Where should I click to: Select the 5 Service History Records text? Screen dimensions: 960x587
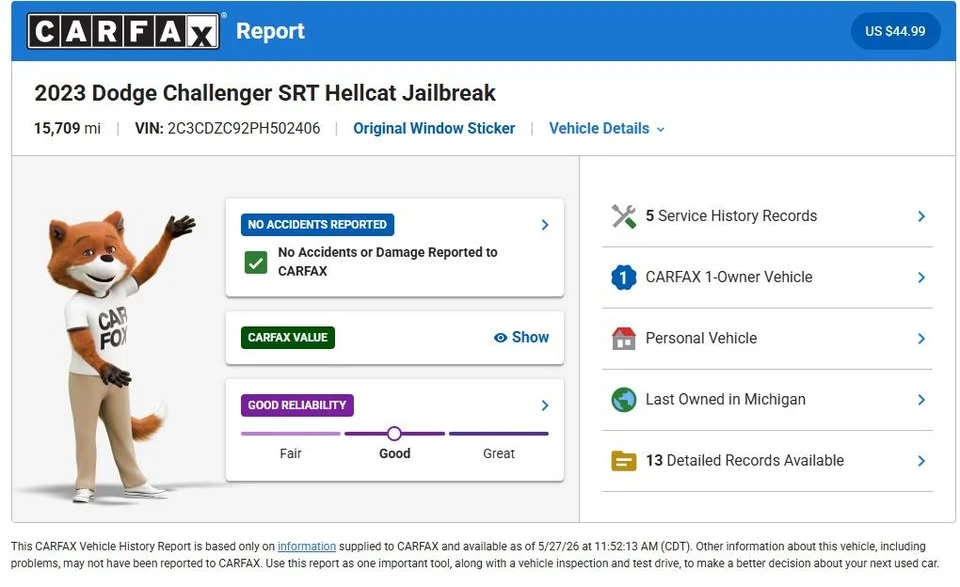(x=731, y=216)
